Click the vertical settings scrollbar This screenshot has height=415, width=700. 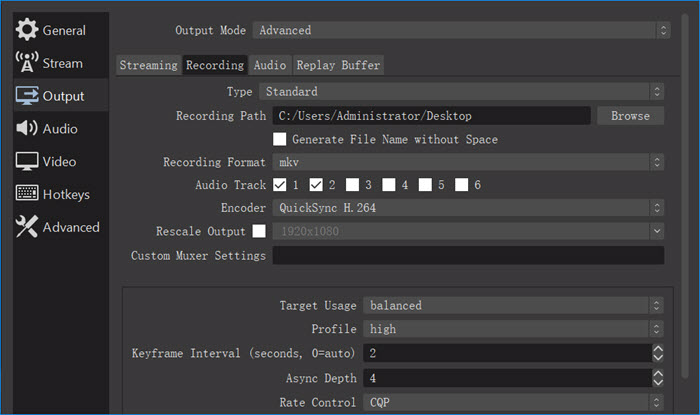(685, 196)
